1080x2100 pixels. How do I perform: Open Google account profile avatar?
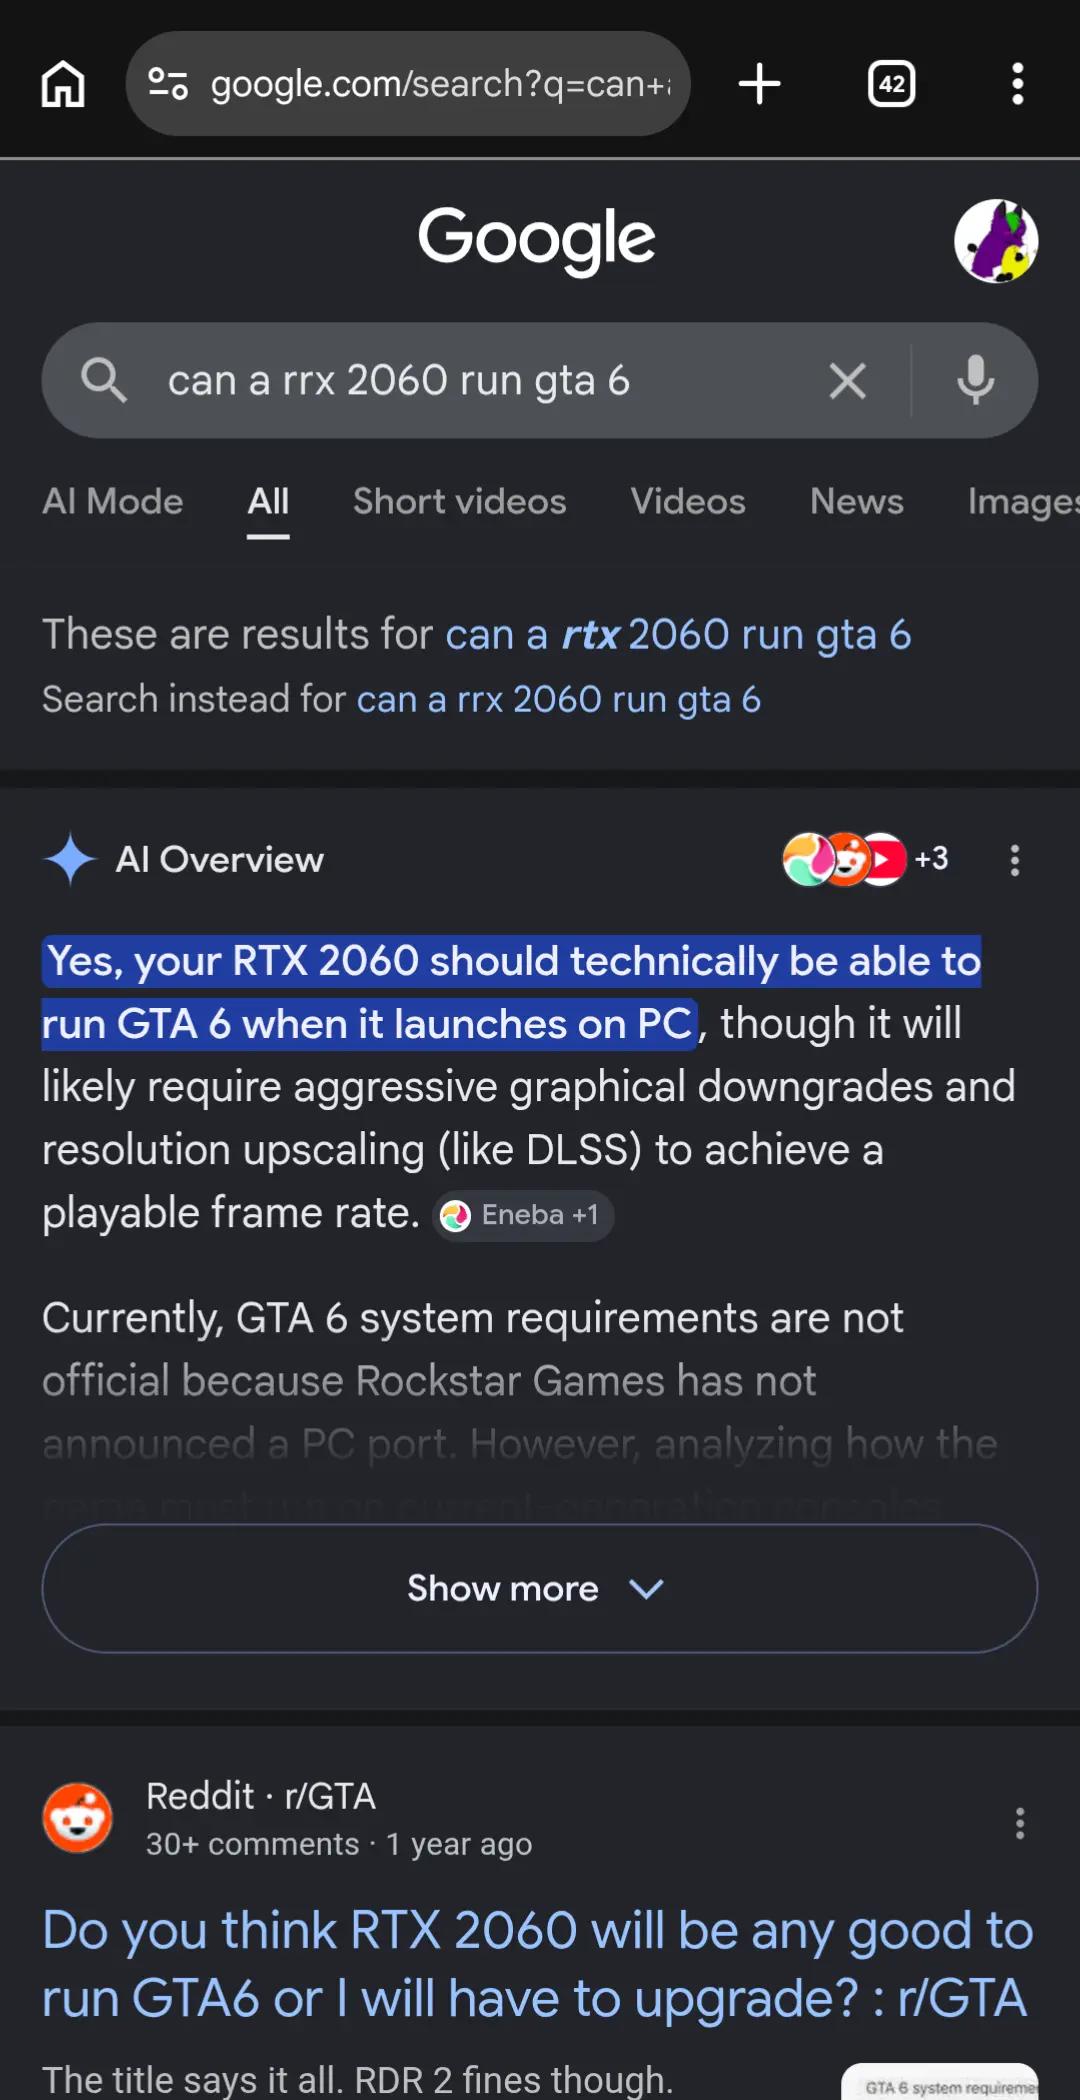click(996, 241)
